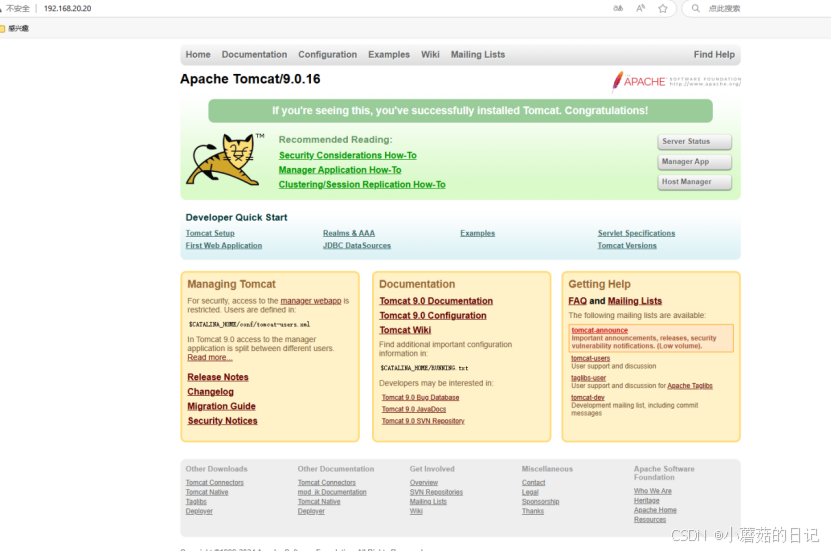Open the tomcat-announce mailing list link
This screenshot has height=551, width=831.
(599, 330)
